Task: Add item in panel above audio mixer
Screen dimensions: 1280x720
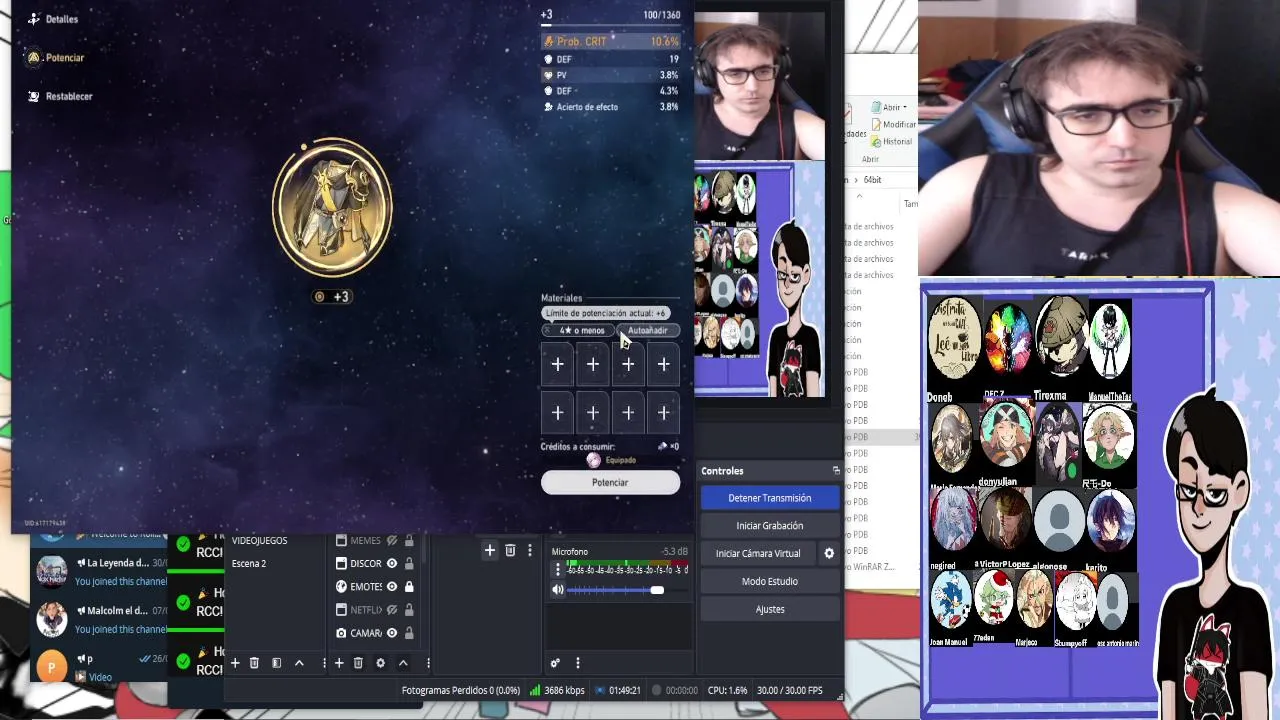Action: coord(490,550)
